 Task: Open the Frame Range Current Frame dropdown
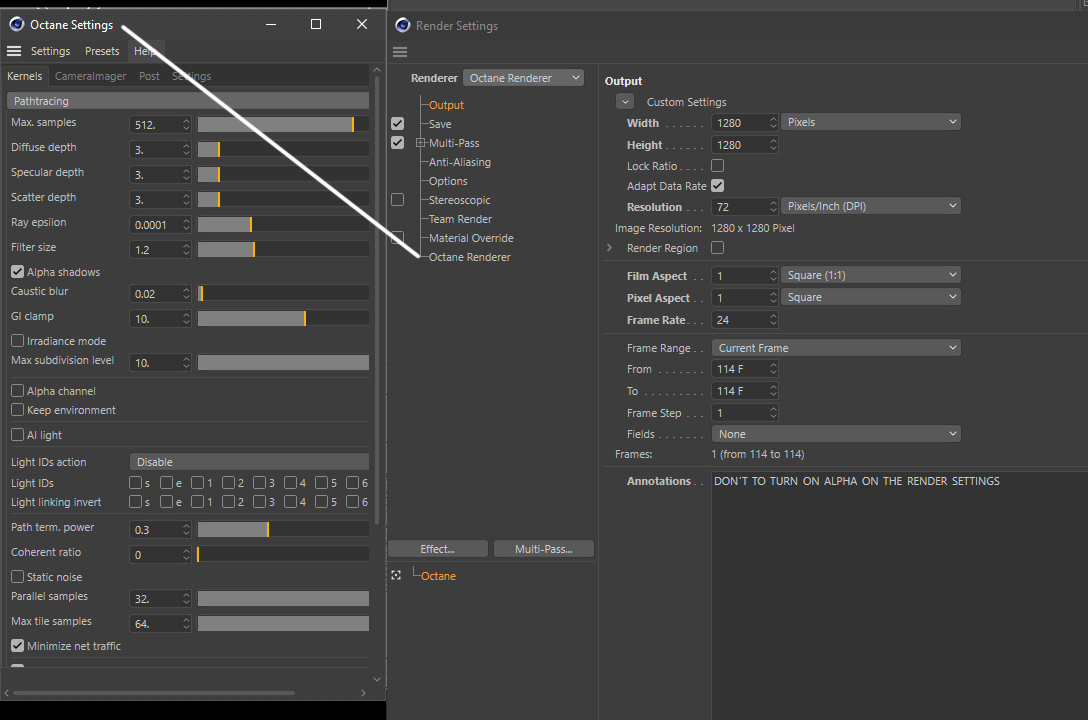tap(836, 348)
